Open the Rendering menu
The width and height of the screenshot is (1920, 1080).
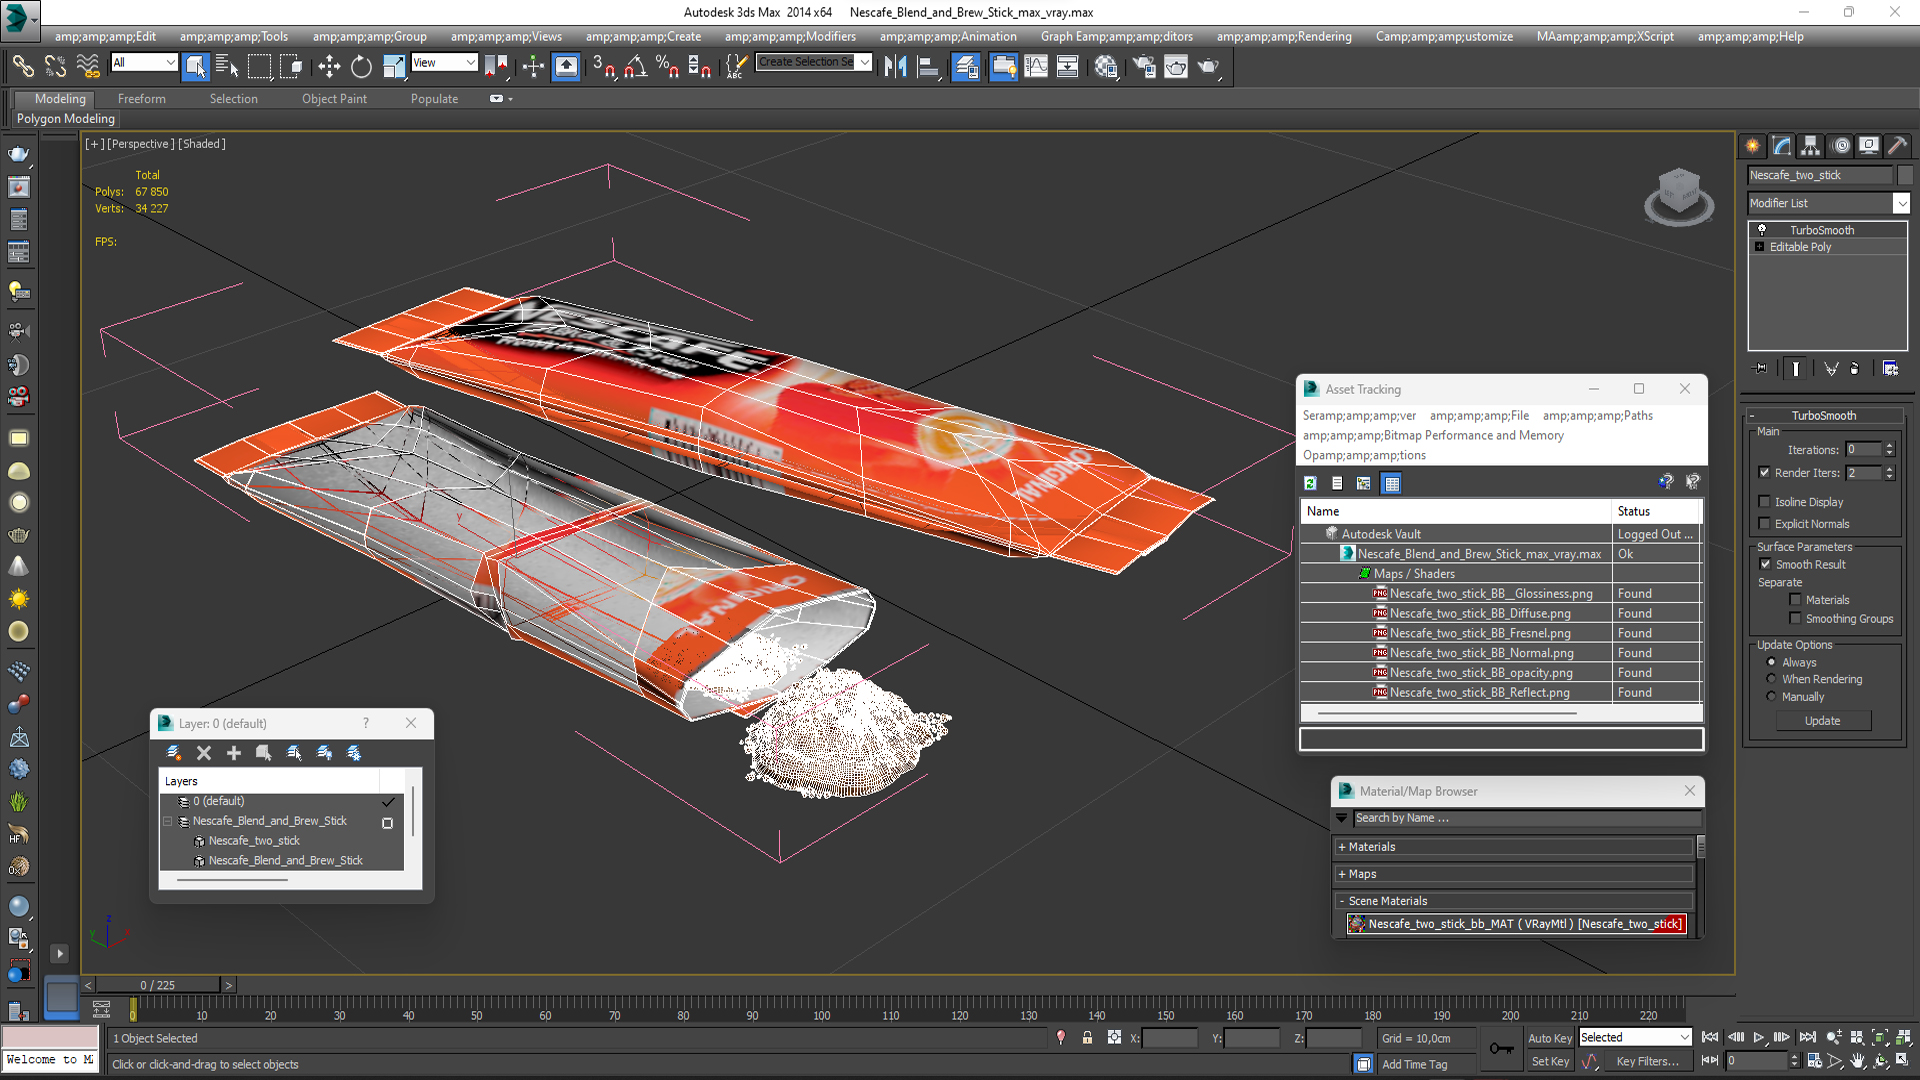point(1284,36)
